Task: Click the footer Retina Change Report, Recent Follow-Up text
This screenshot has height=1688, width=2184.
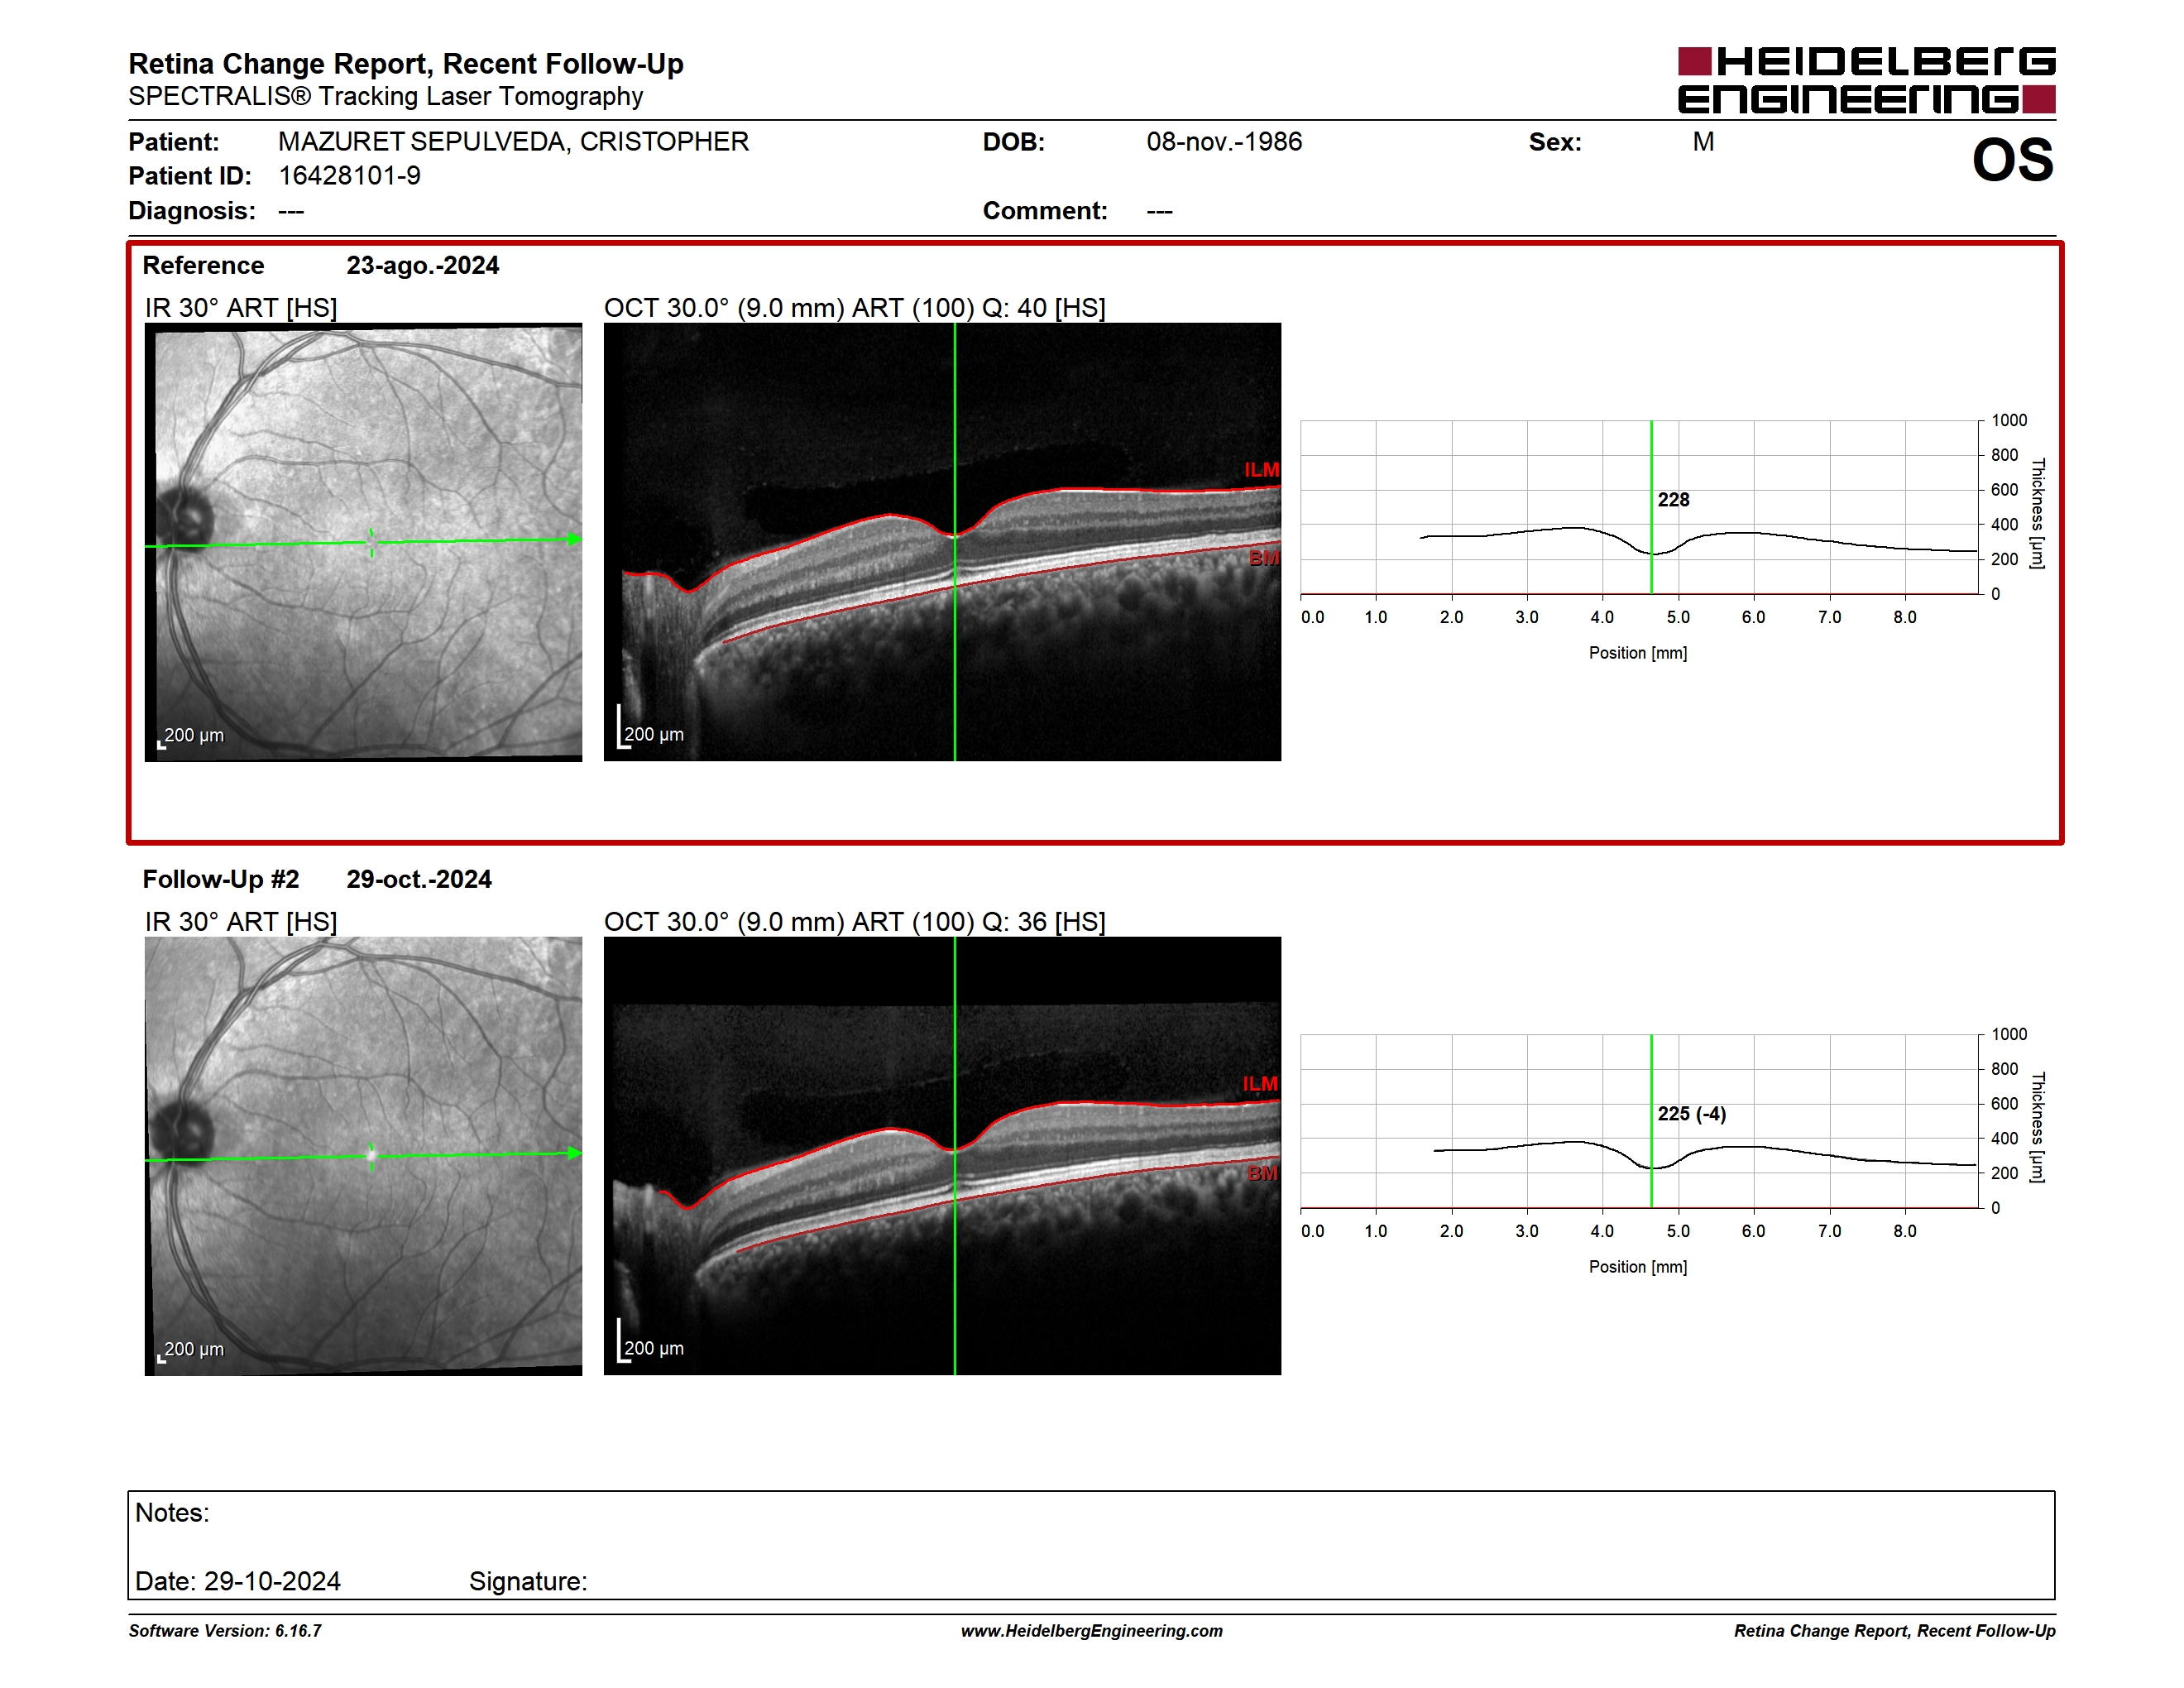Action: pos(1894,1631)
